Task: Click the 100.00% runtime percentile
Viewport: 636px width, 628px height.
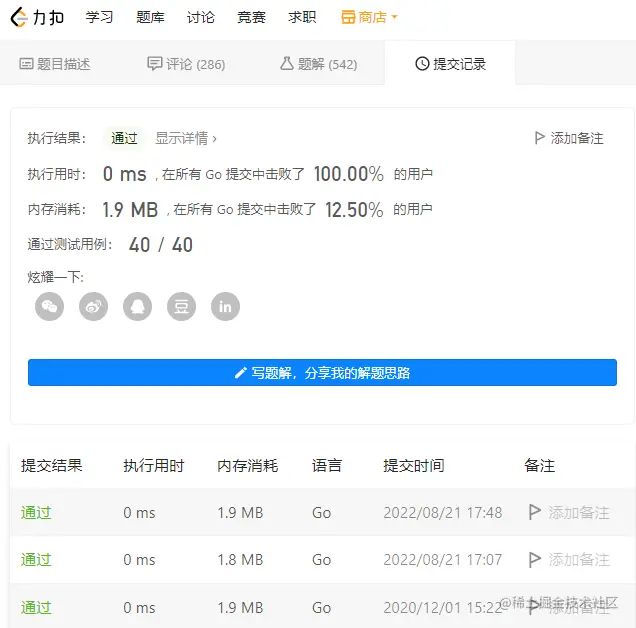Action: (x=349, y=174)
